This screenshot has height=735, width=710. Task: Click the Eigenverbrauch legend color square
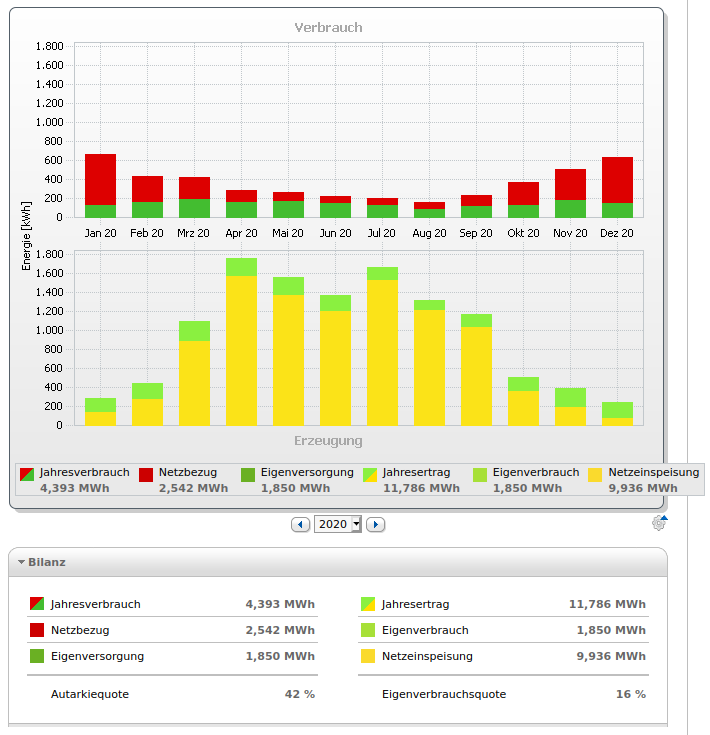[x=480, y=473]
